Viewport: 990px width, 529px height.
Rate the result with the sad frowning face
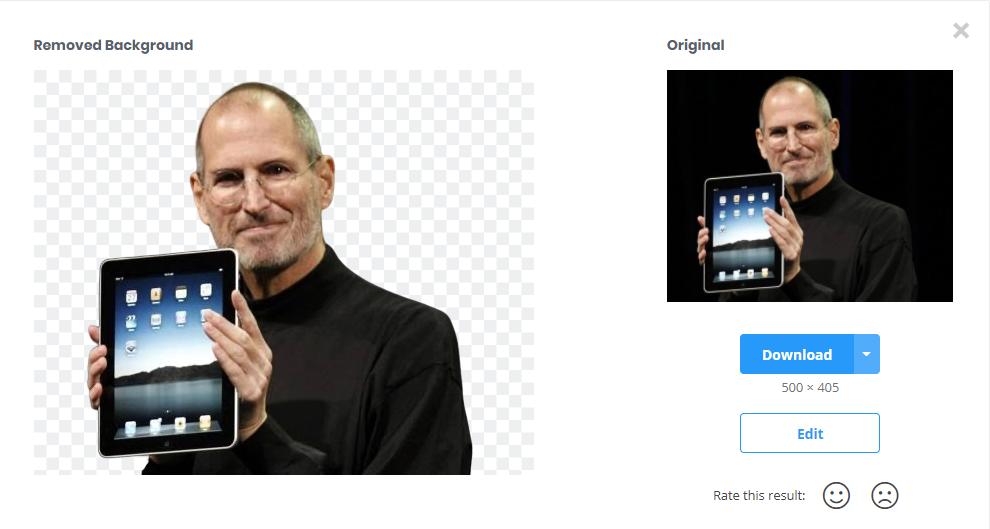pos(885,496)
